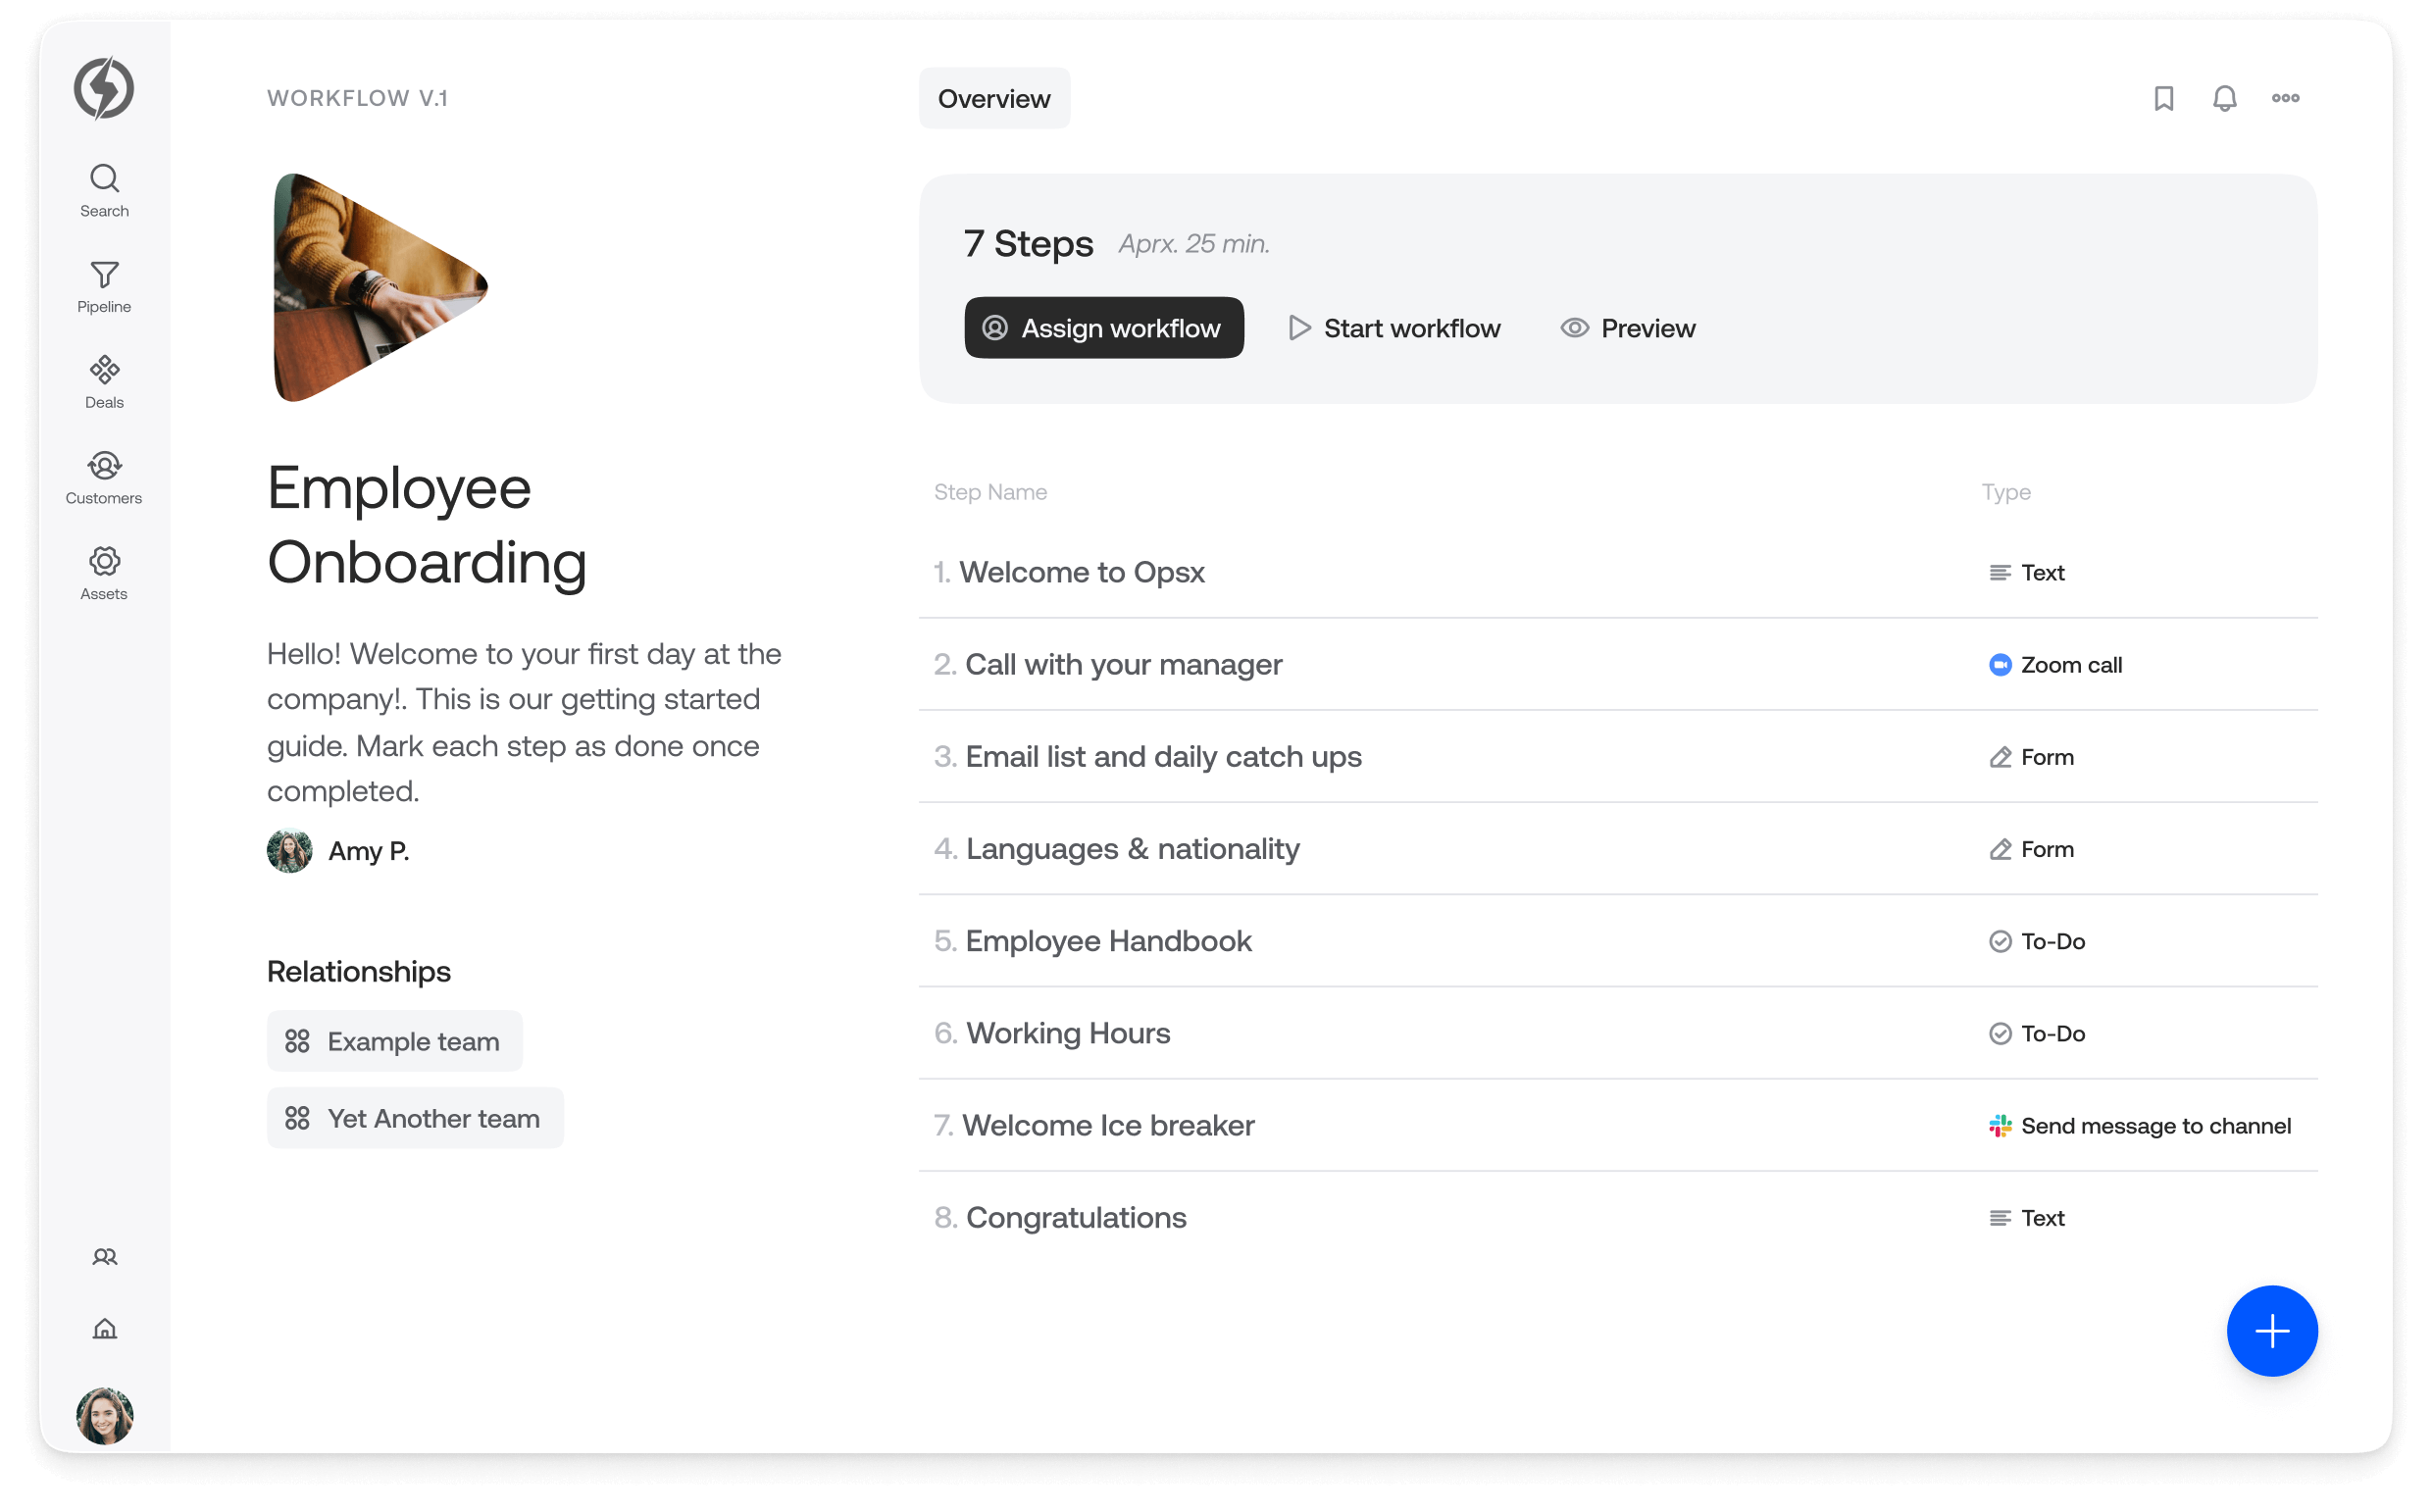Open the Example team relationship
The height and width of the screenshot is (1512, 2432).
(x=394, y=1041)
